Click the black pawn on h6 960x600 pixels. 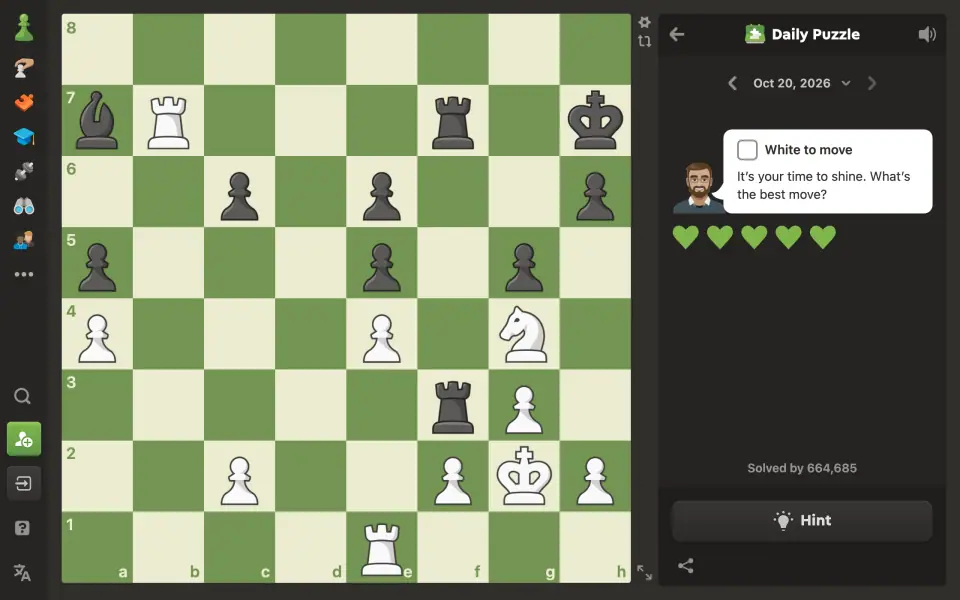[595, 197]
